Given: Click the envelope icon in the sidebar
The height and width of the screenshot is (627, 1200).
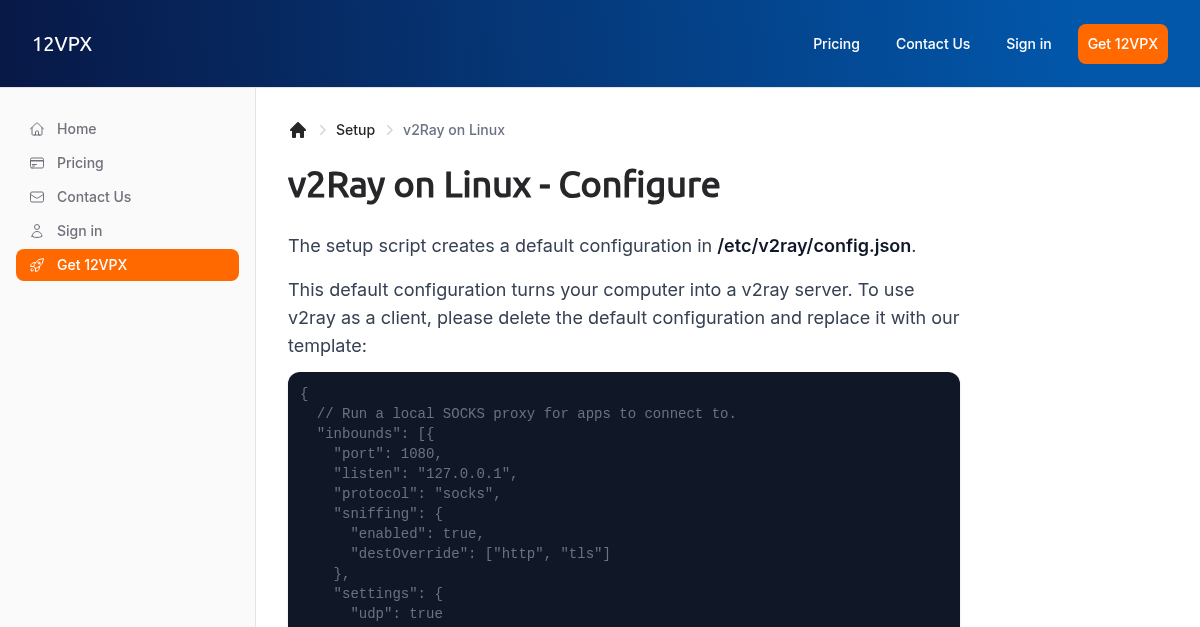Looking at the screenshot, I should pos(37,197).
